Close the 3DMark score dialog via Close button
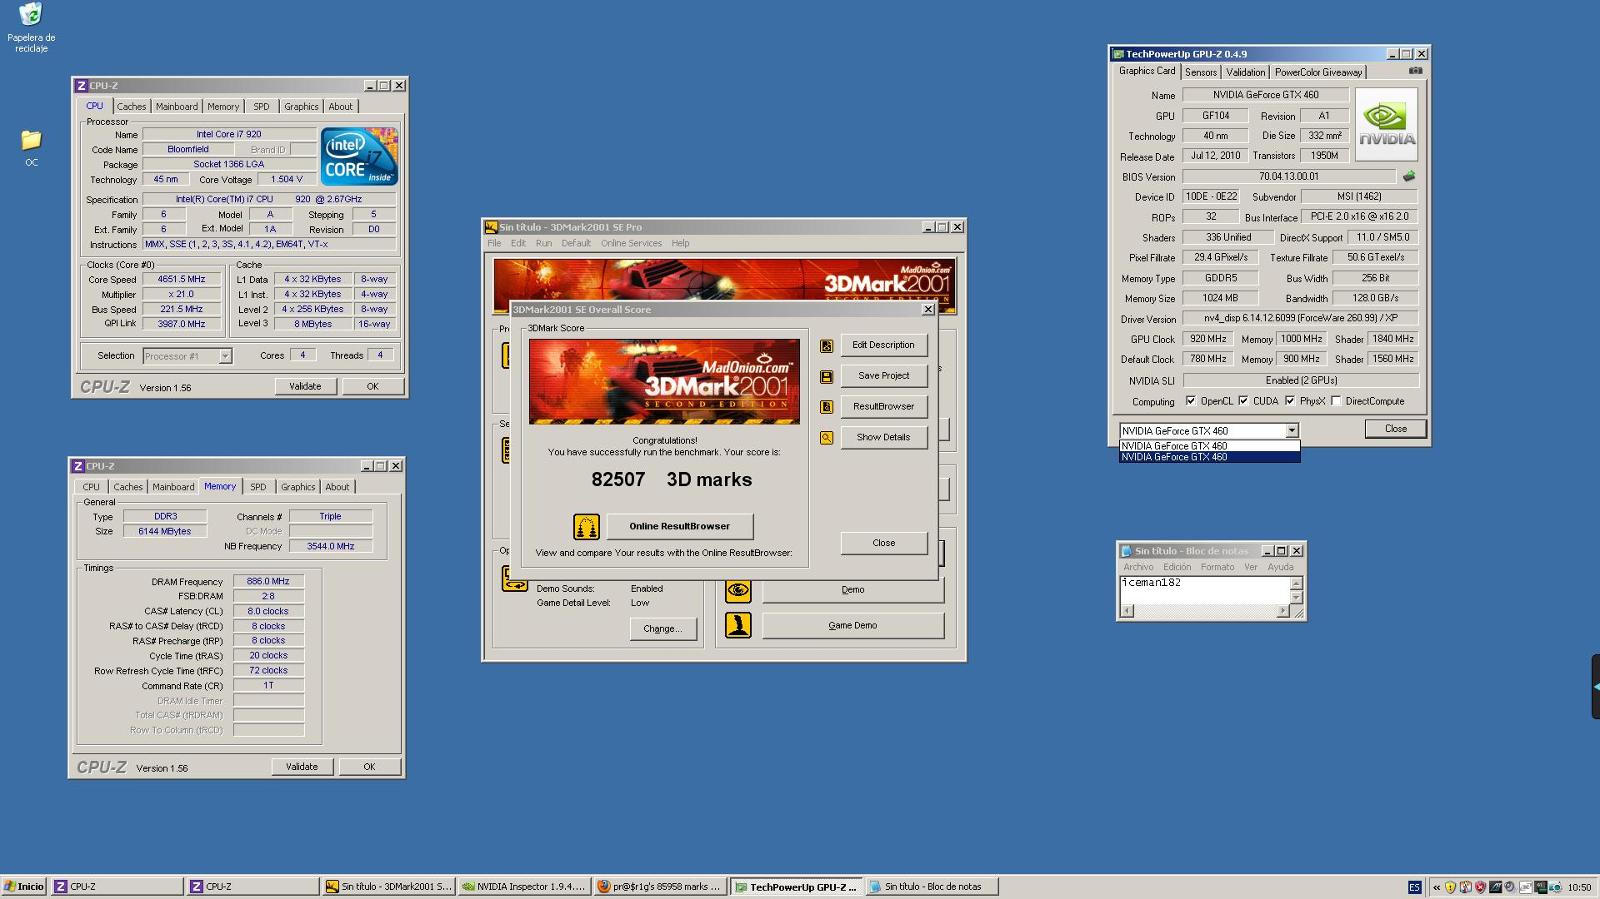Screen dimensions: 1600x899 pyautogui.click(x=884, y=543)
